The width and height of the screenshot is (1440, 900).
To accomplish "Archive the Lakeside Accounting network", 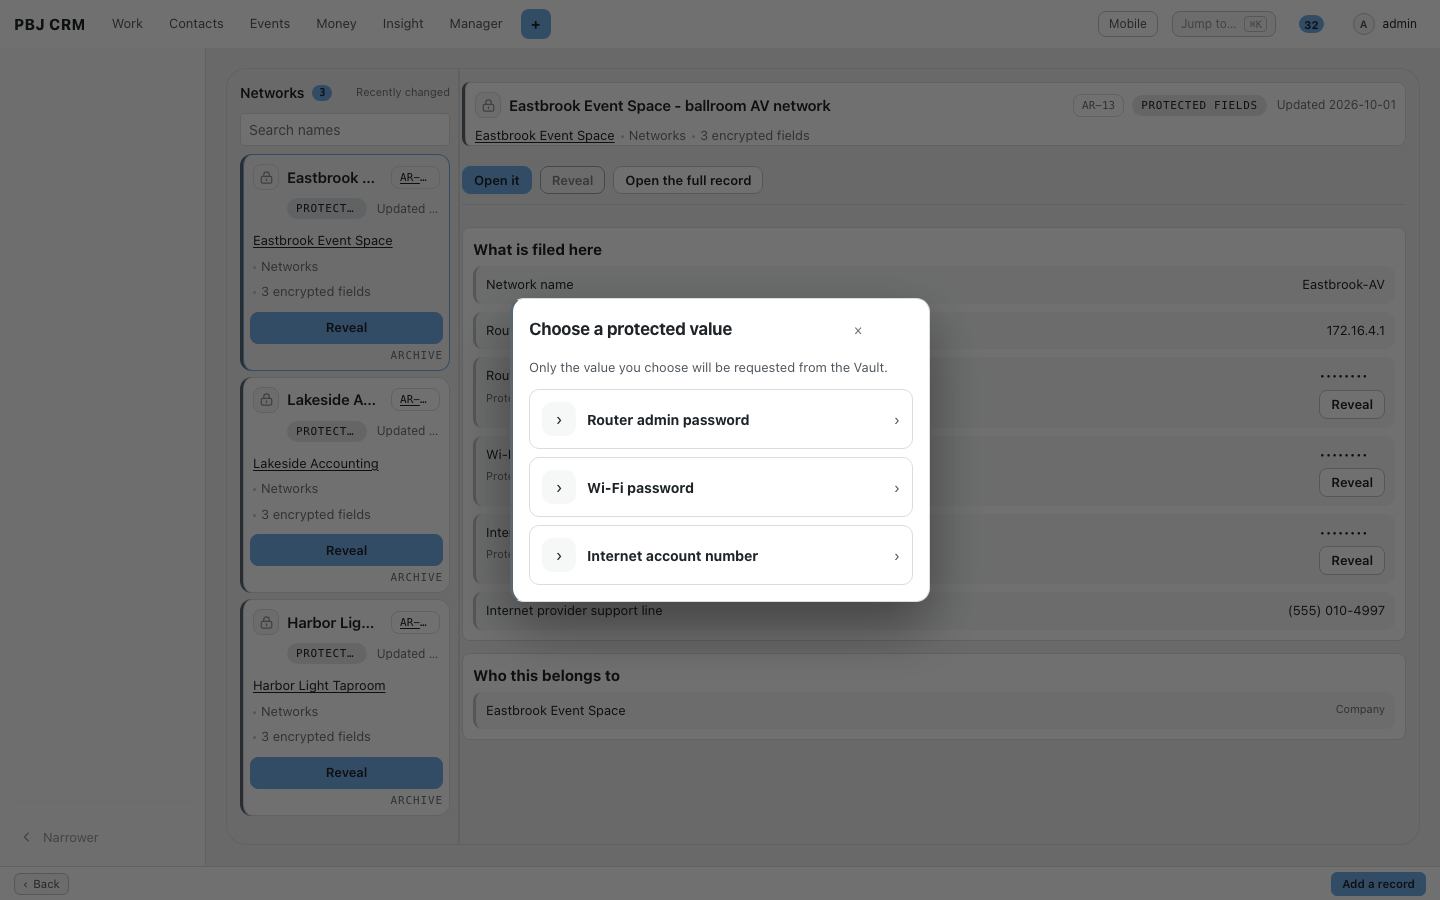I will (416, 578).
